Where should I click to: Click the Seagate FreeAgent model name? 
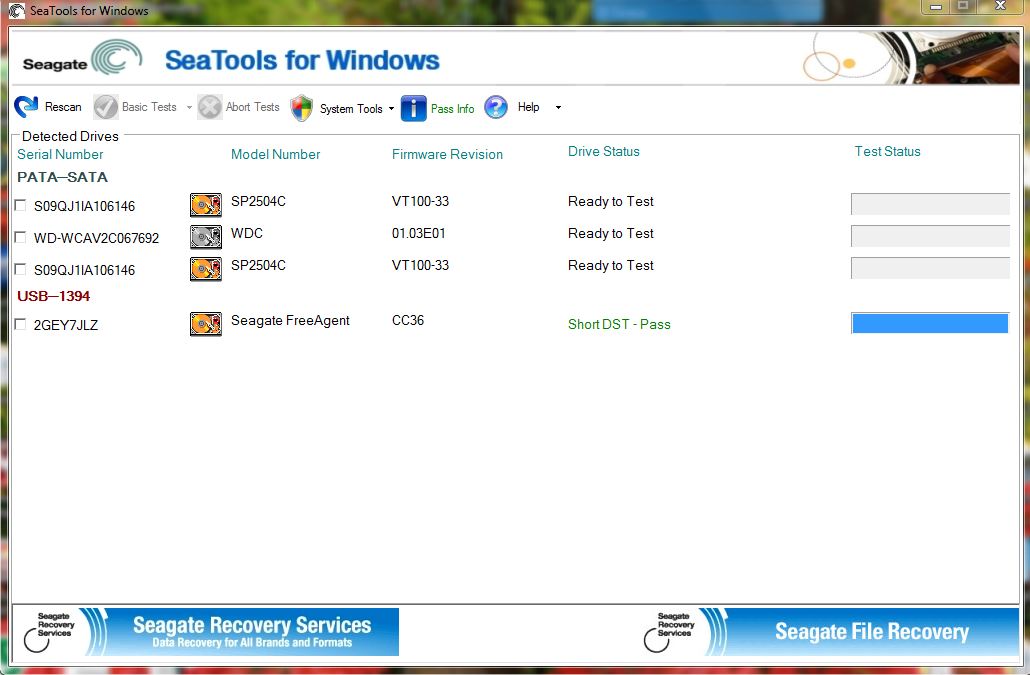(x=290, y=320)
